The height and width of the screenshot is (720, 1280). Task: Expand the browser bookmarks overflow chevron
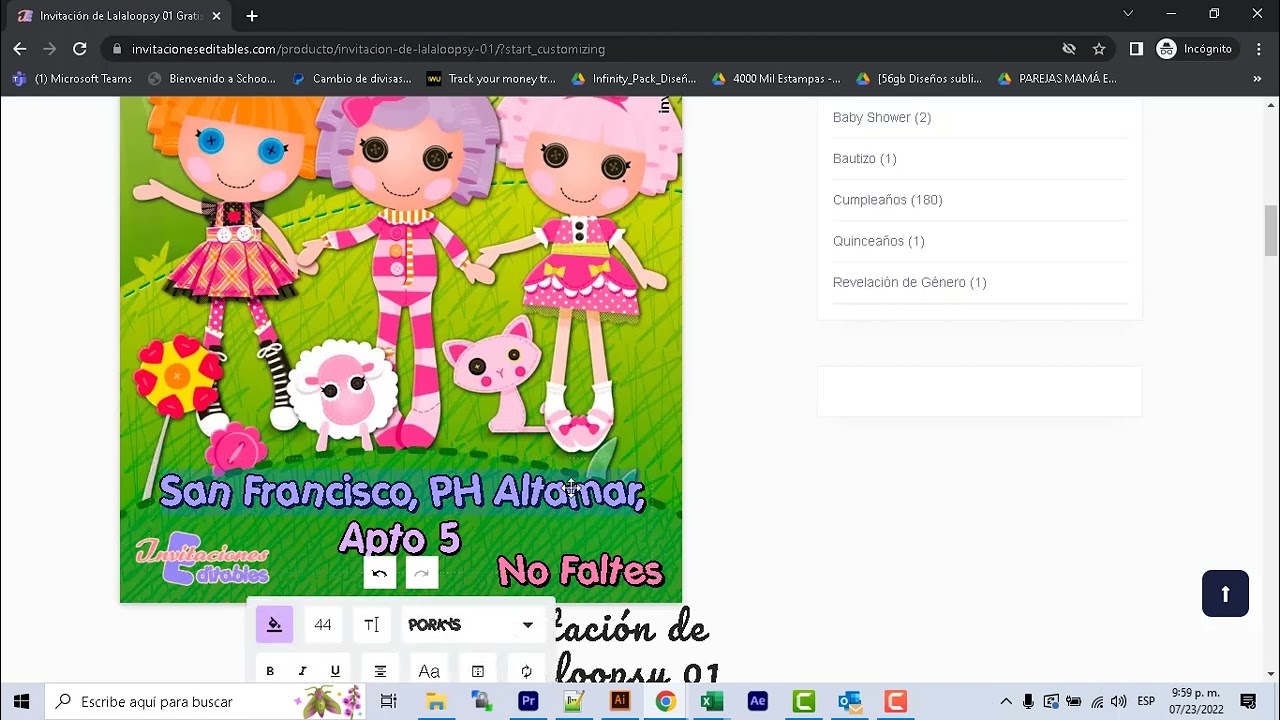point(1258,78)
